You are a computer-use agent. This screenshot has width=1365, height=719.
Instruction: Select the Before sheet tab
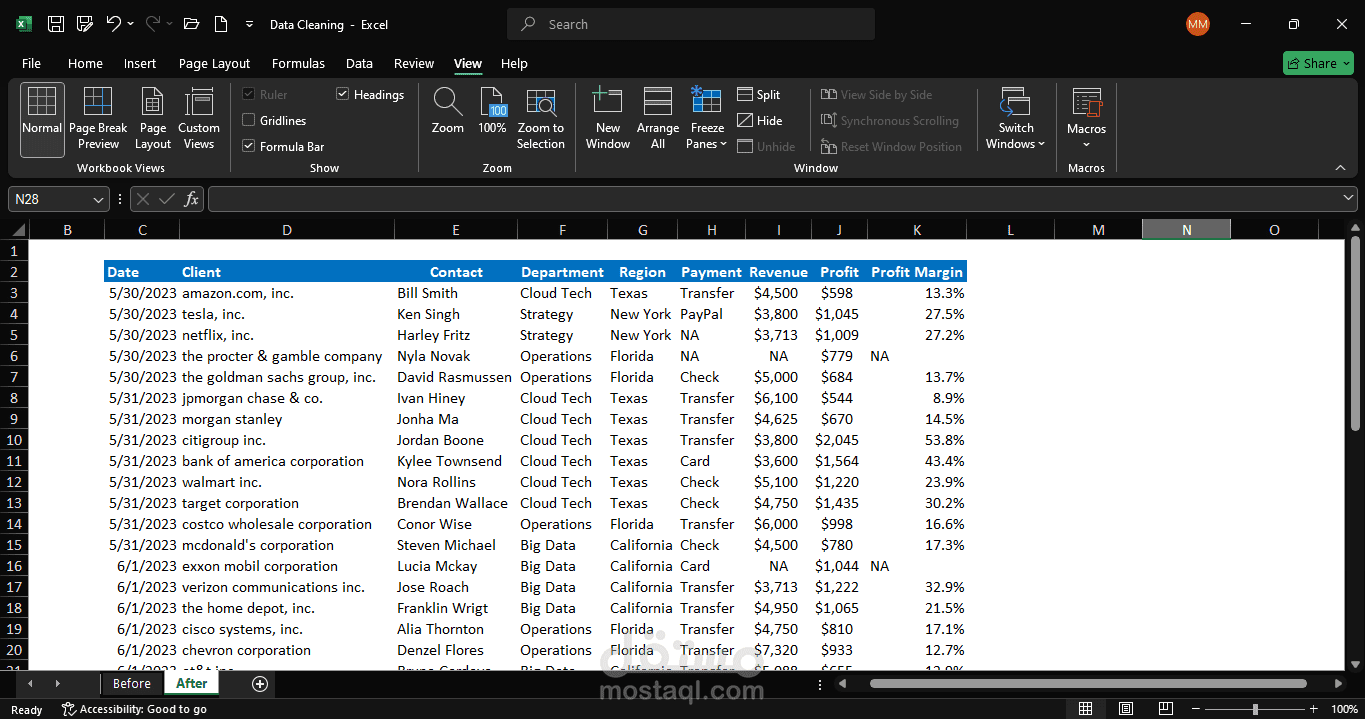coord(131,683)
